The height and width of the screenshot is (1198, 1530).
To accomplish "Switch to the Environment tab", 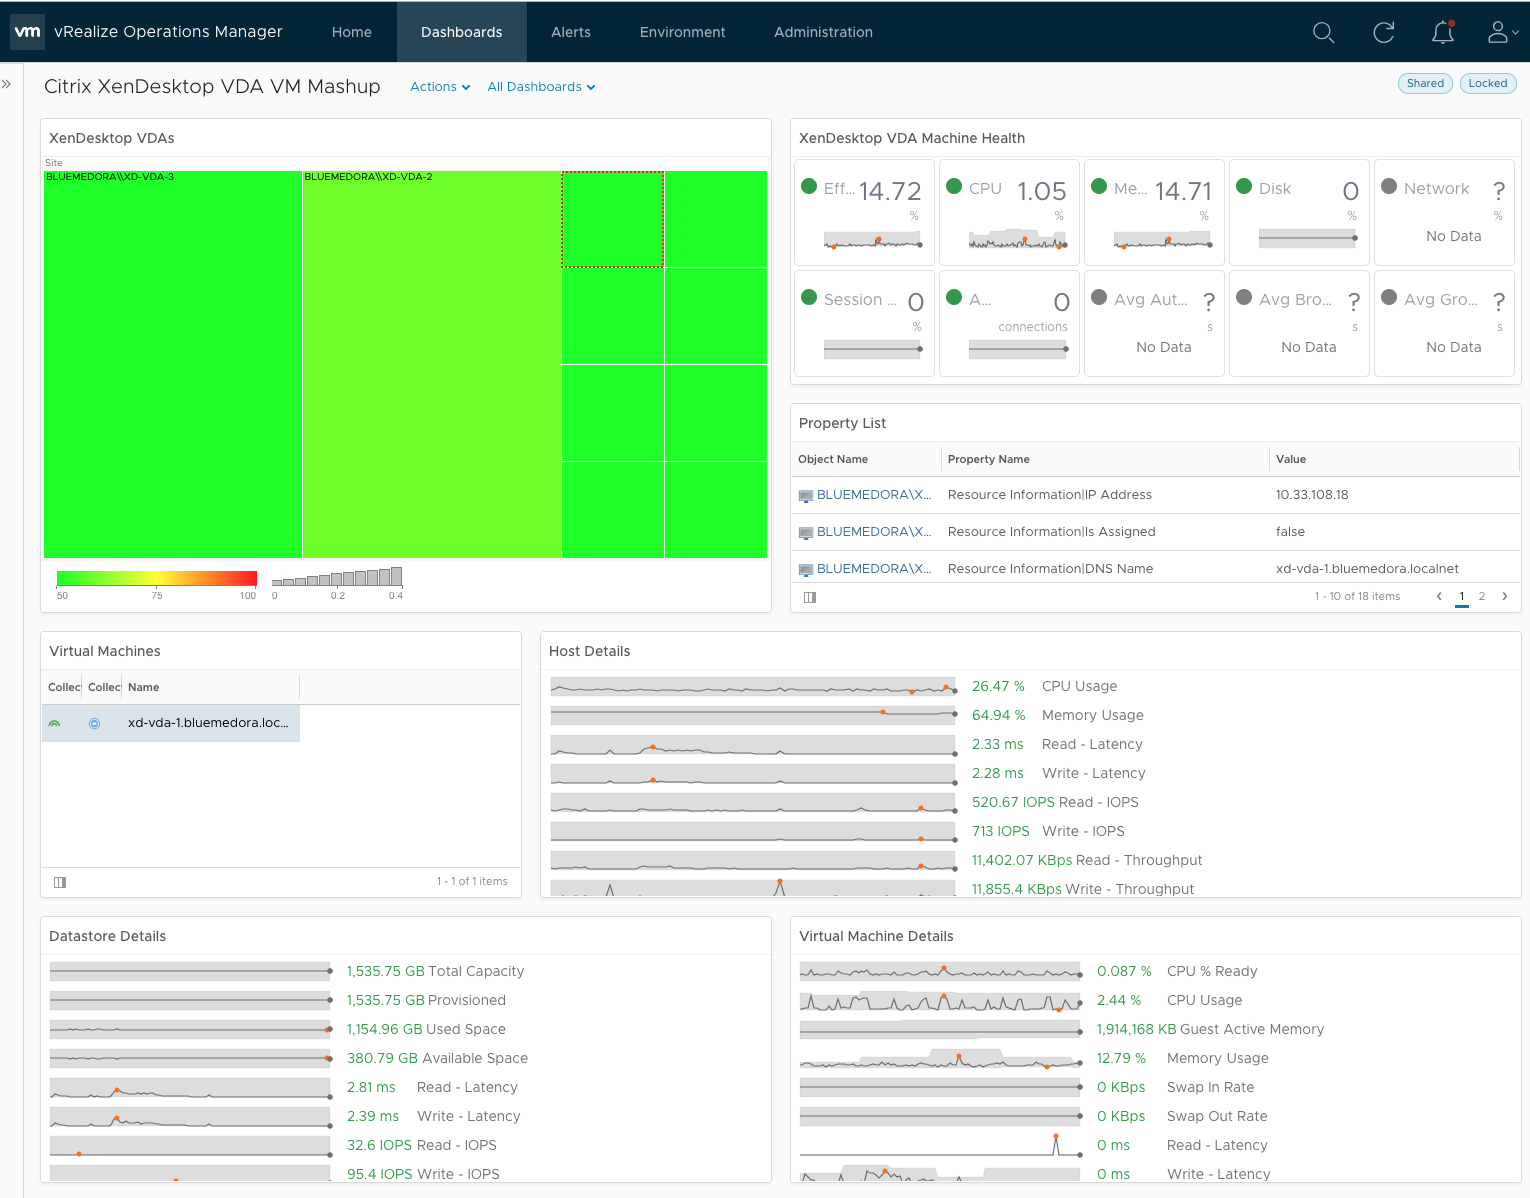I will [683, 32].
